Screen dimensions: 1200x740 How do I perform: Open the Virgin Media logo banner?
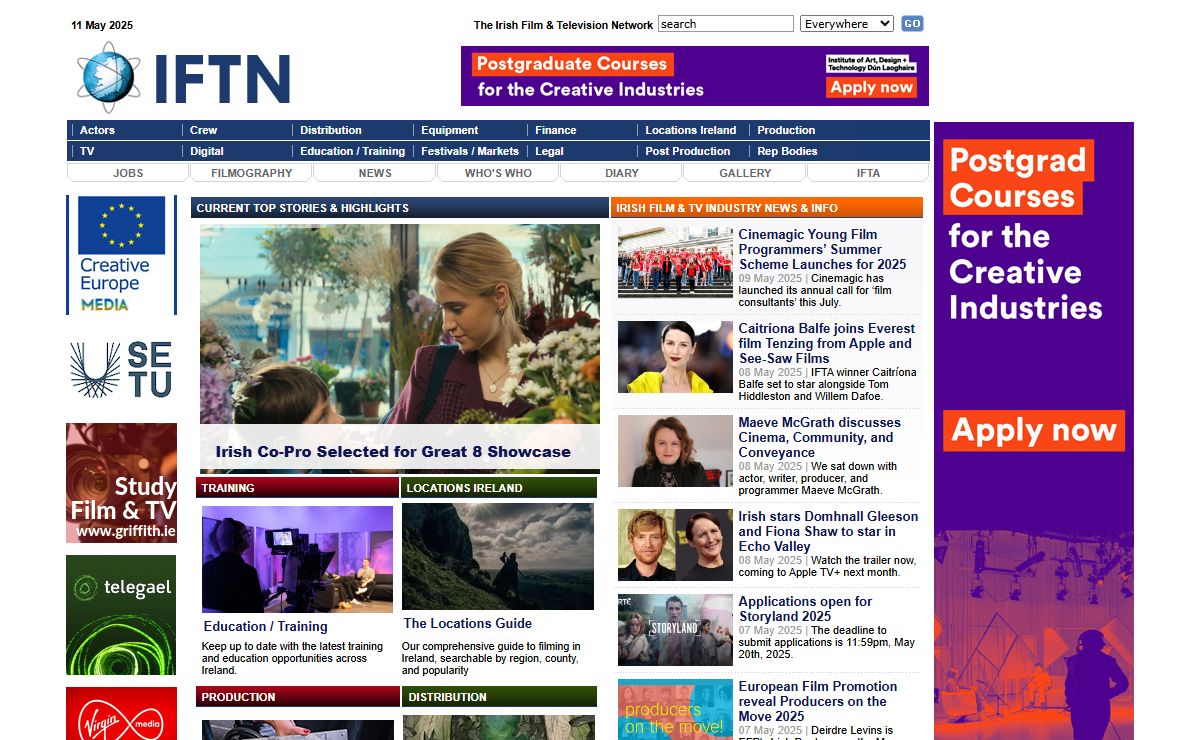[x=121, y=714]
